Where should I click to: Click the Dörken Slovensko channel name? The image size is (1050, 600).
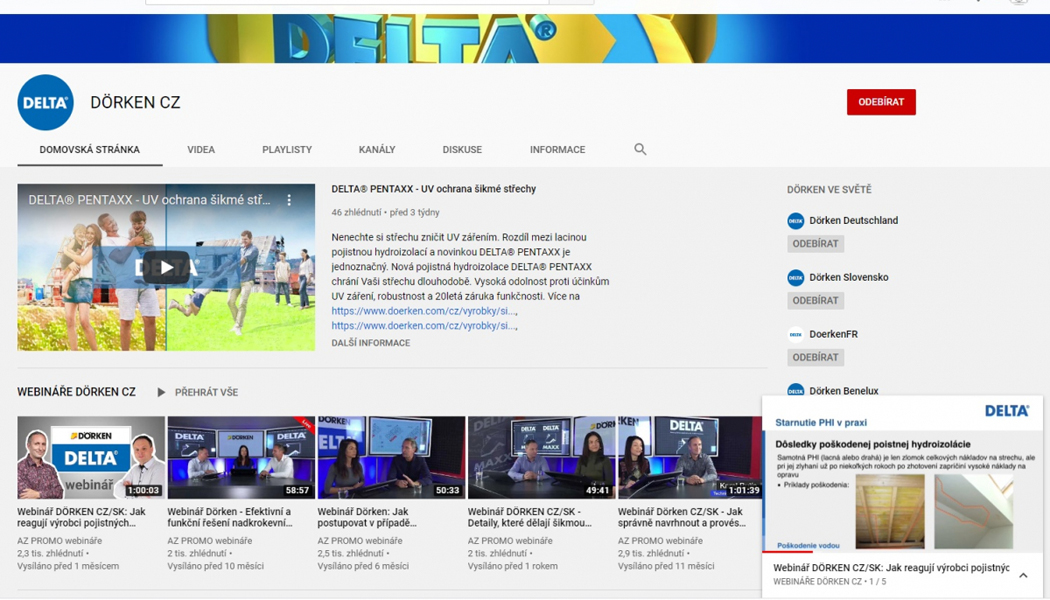[848, 277]
